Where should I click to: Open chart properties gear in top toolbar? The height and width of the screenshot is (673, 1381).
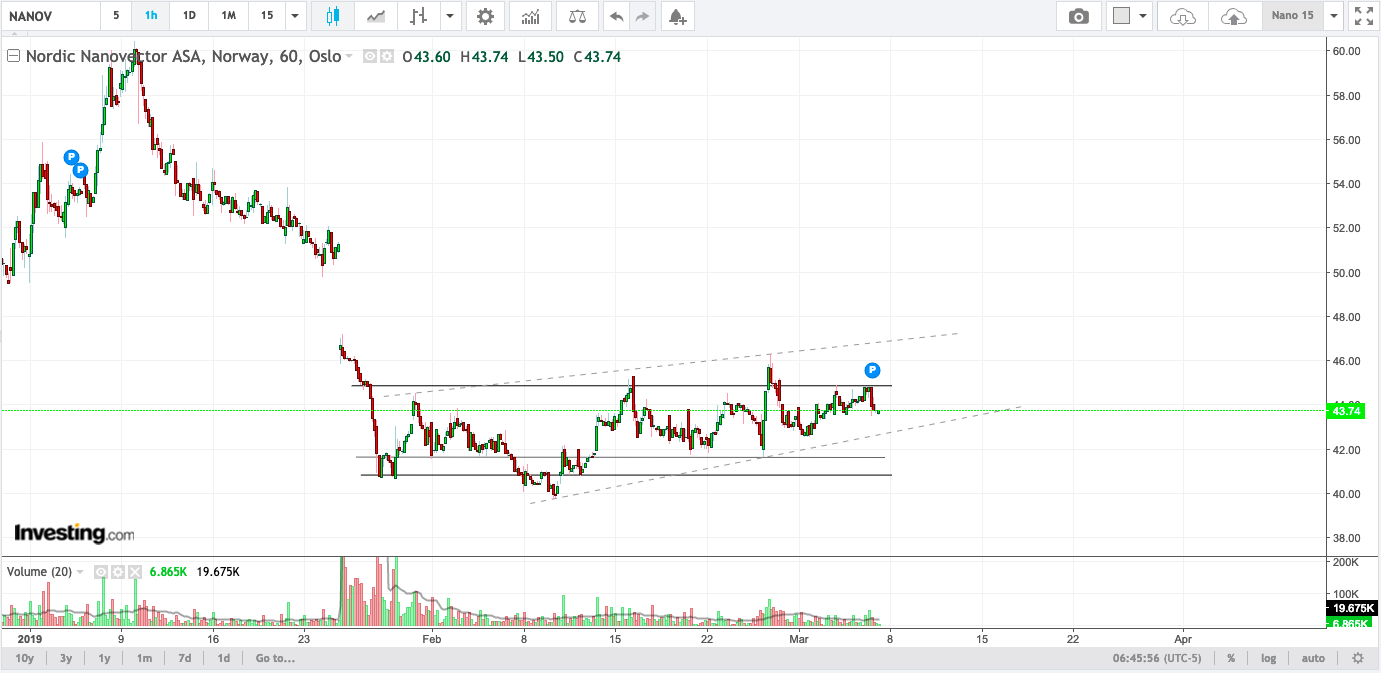coord(485,16)
